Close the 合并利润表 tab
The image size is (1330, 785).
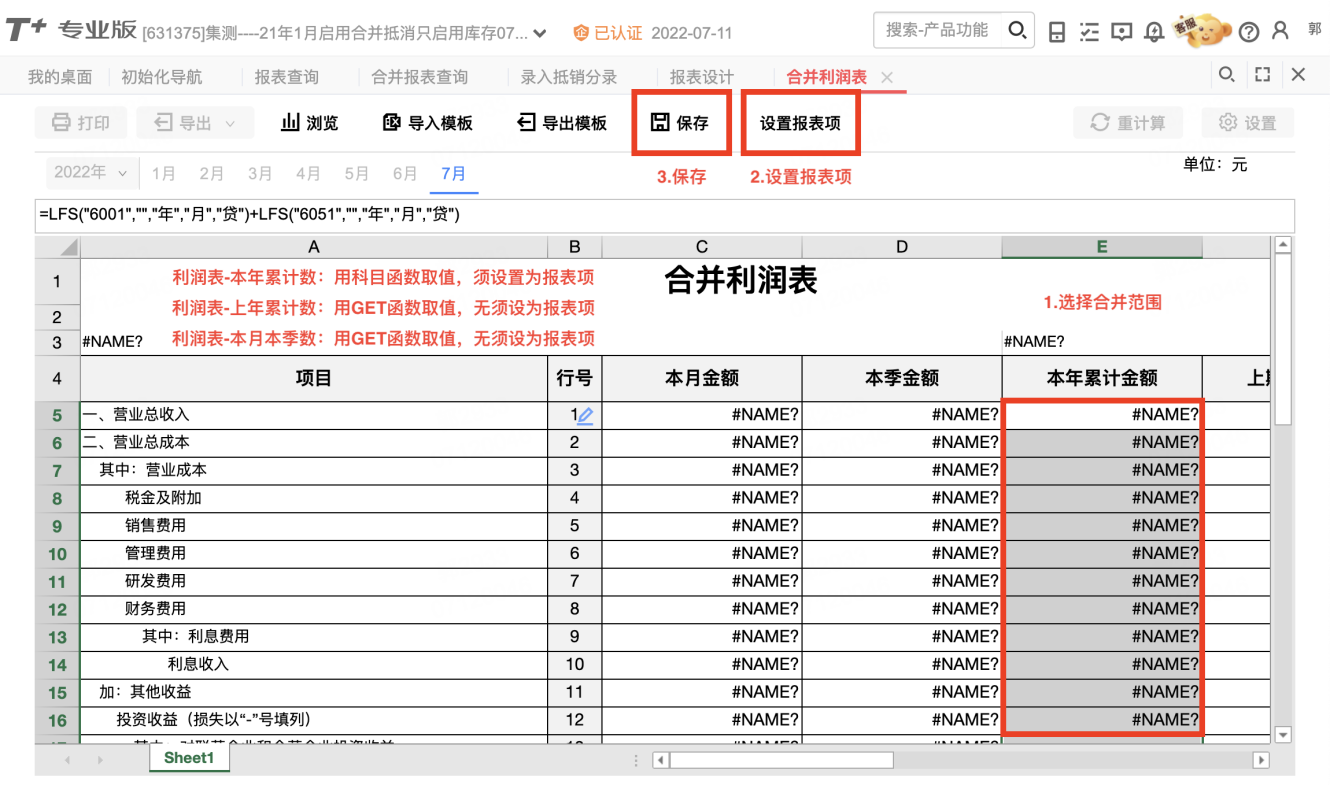[887, 77]
